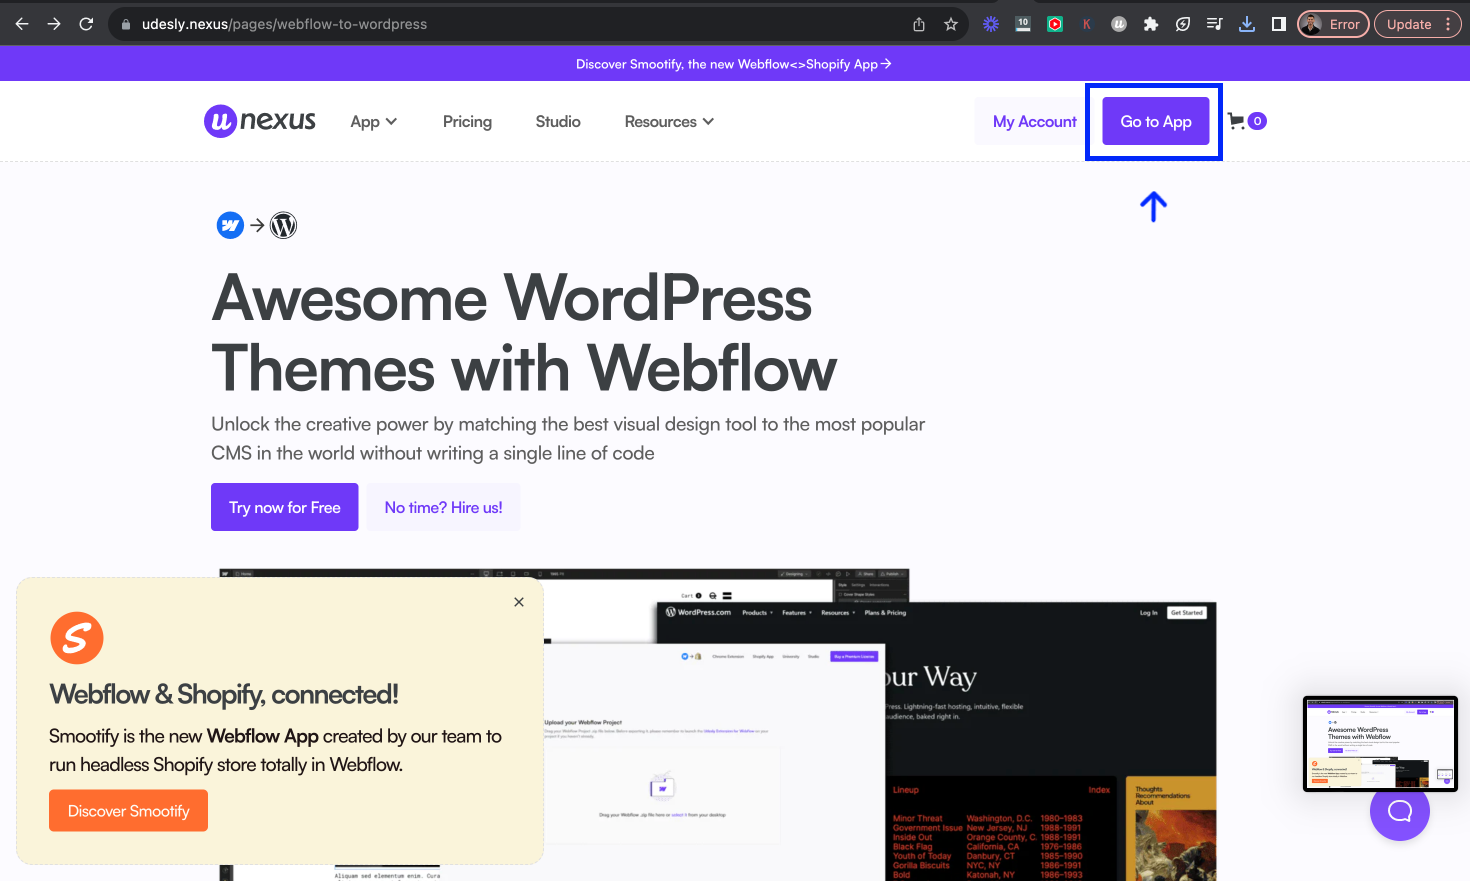The image size is (1470, 881).
Task: Open the Pricing nav item
Action: [467, 121]
